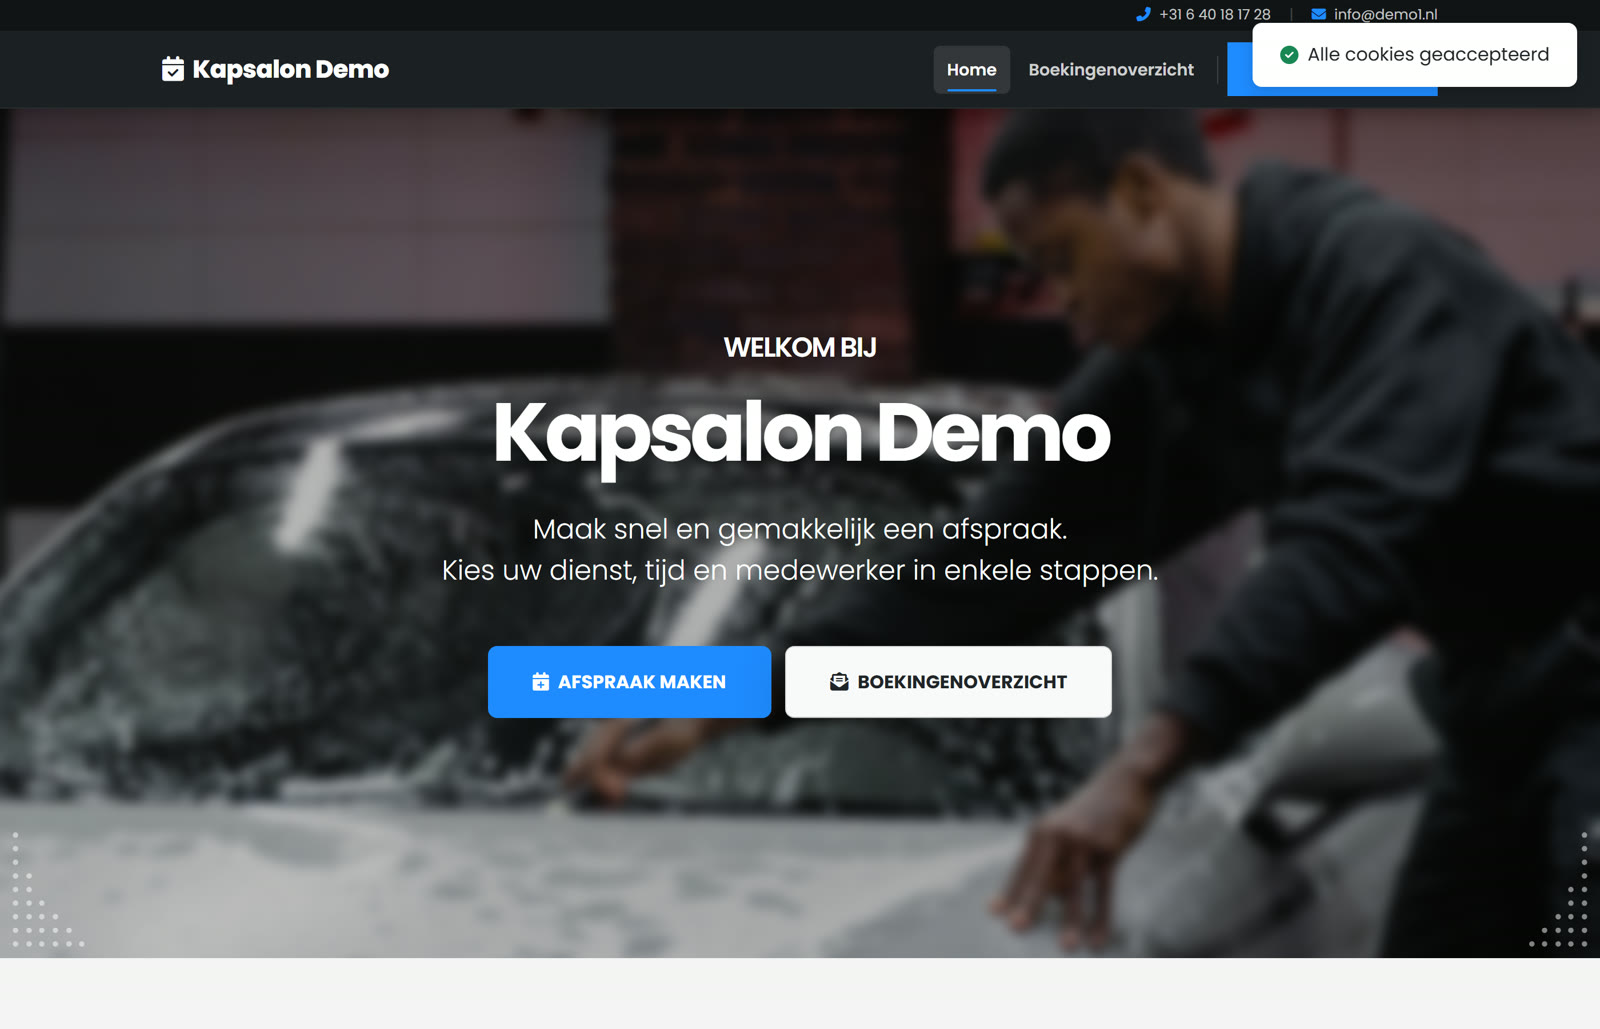Click the line "Maak snel en gemakkelijk een afspraak."
The image size is (1600, 1029).
point(800,529)
